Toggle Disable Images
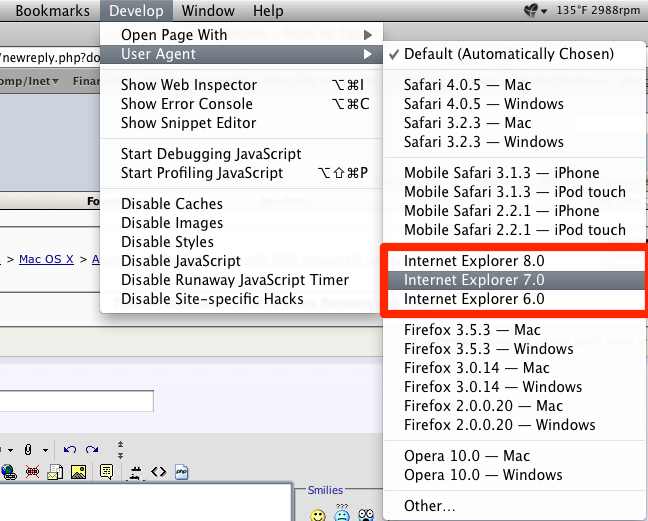Screen dimensions: 648x521 (242, 223)
